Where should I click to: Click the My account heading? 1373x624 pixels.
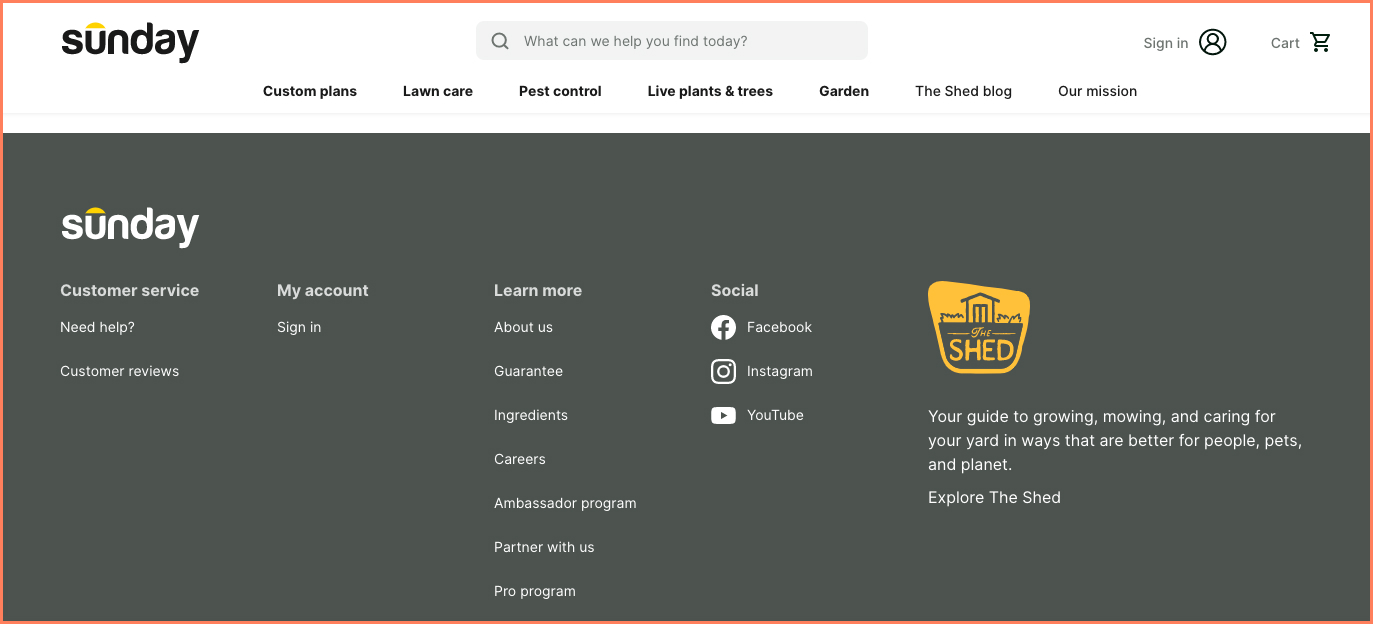[x=323, y=290]
